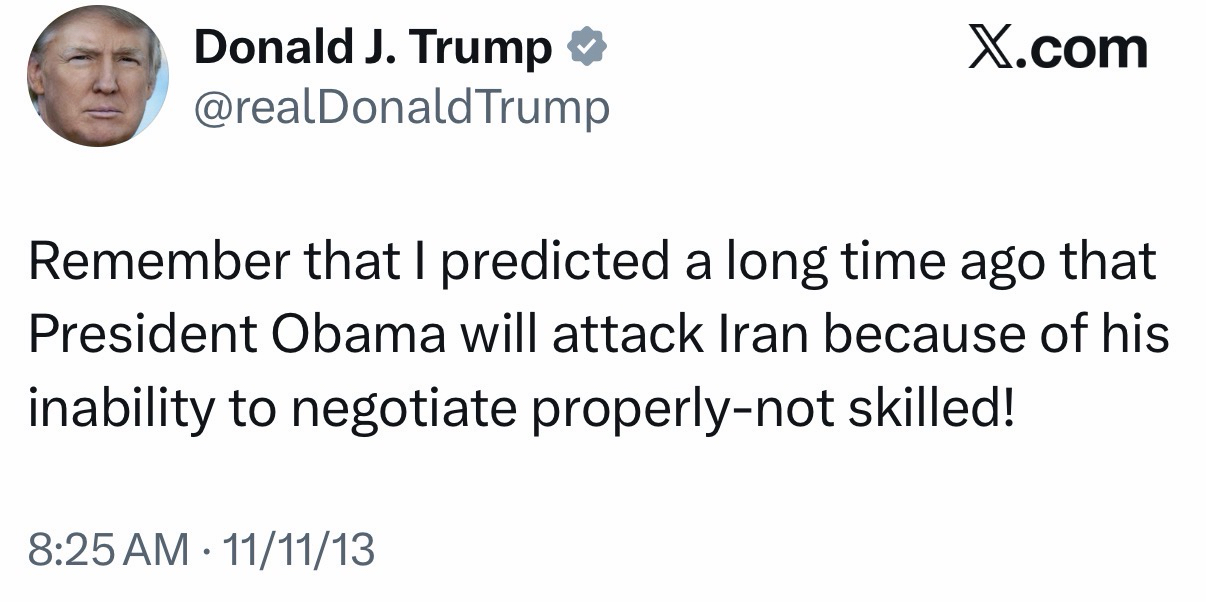
Task: Click the round profile avatar photo
Action: [98, 77]
